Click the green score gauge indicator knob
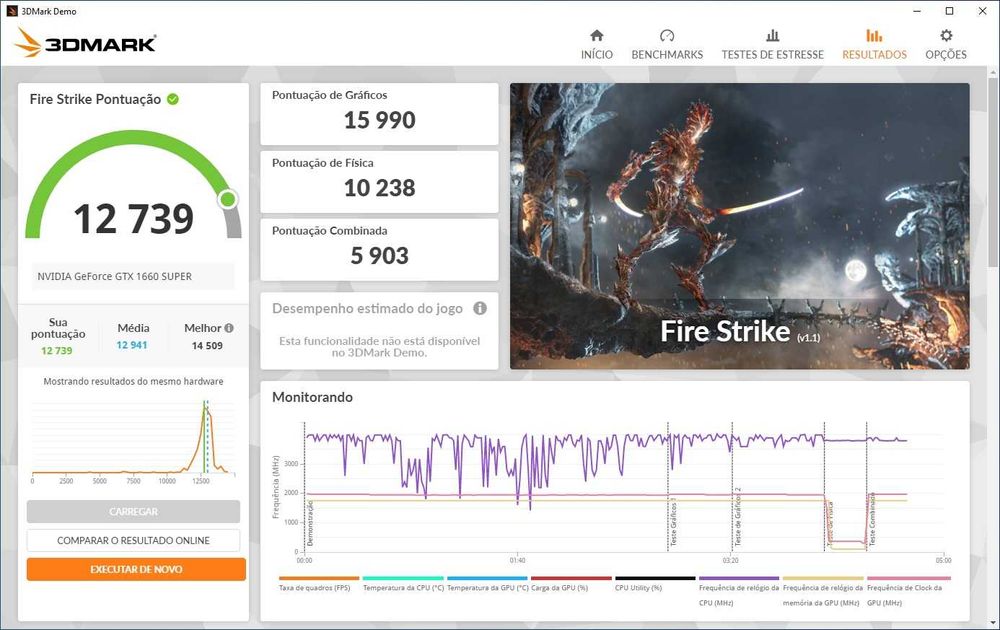The image size is (1000, 630). tap(228, 200)
